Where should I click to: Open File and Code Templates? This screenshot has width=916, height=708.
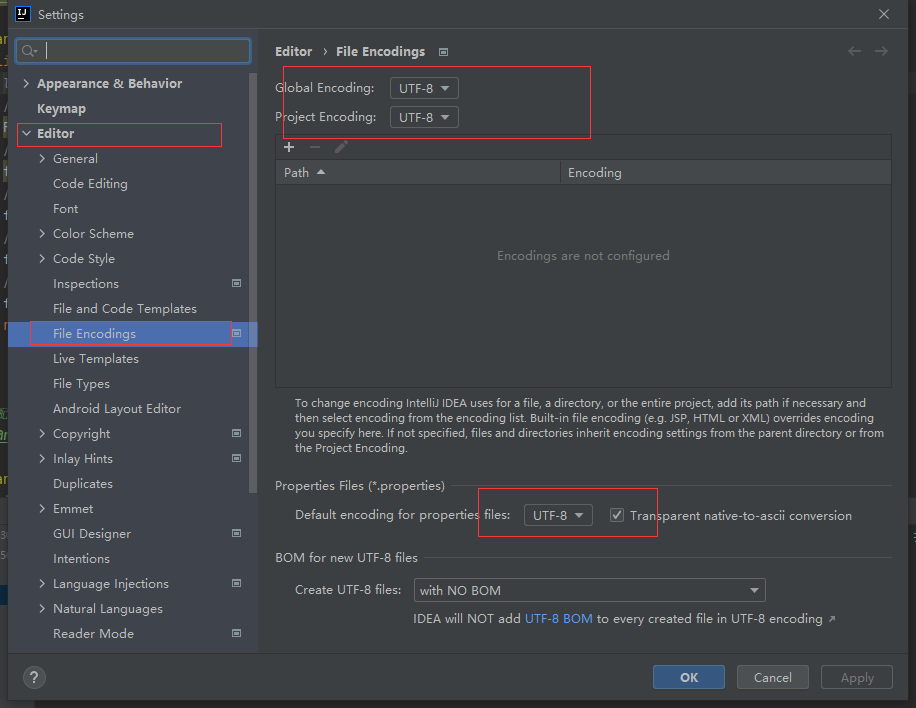125,308
